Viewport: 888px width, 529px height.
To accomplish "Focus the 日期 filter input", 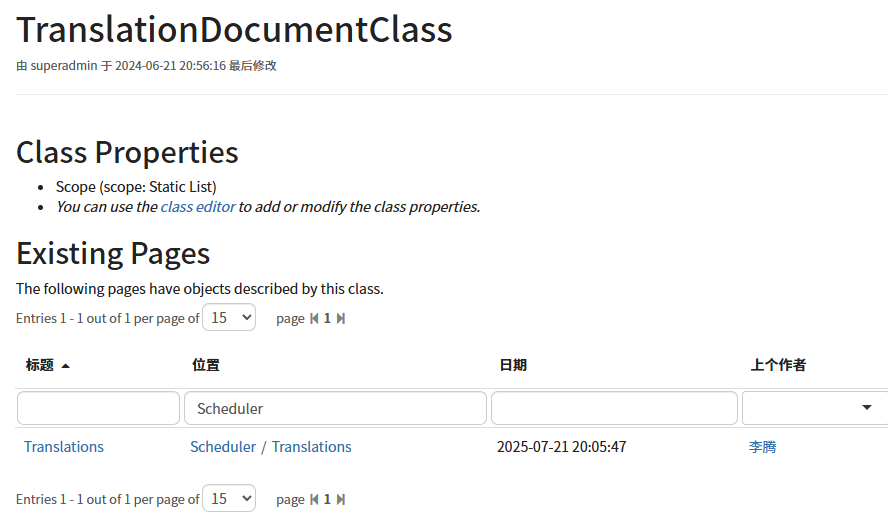I will click(614, 408).
